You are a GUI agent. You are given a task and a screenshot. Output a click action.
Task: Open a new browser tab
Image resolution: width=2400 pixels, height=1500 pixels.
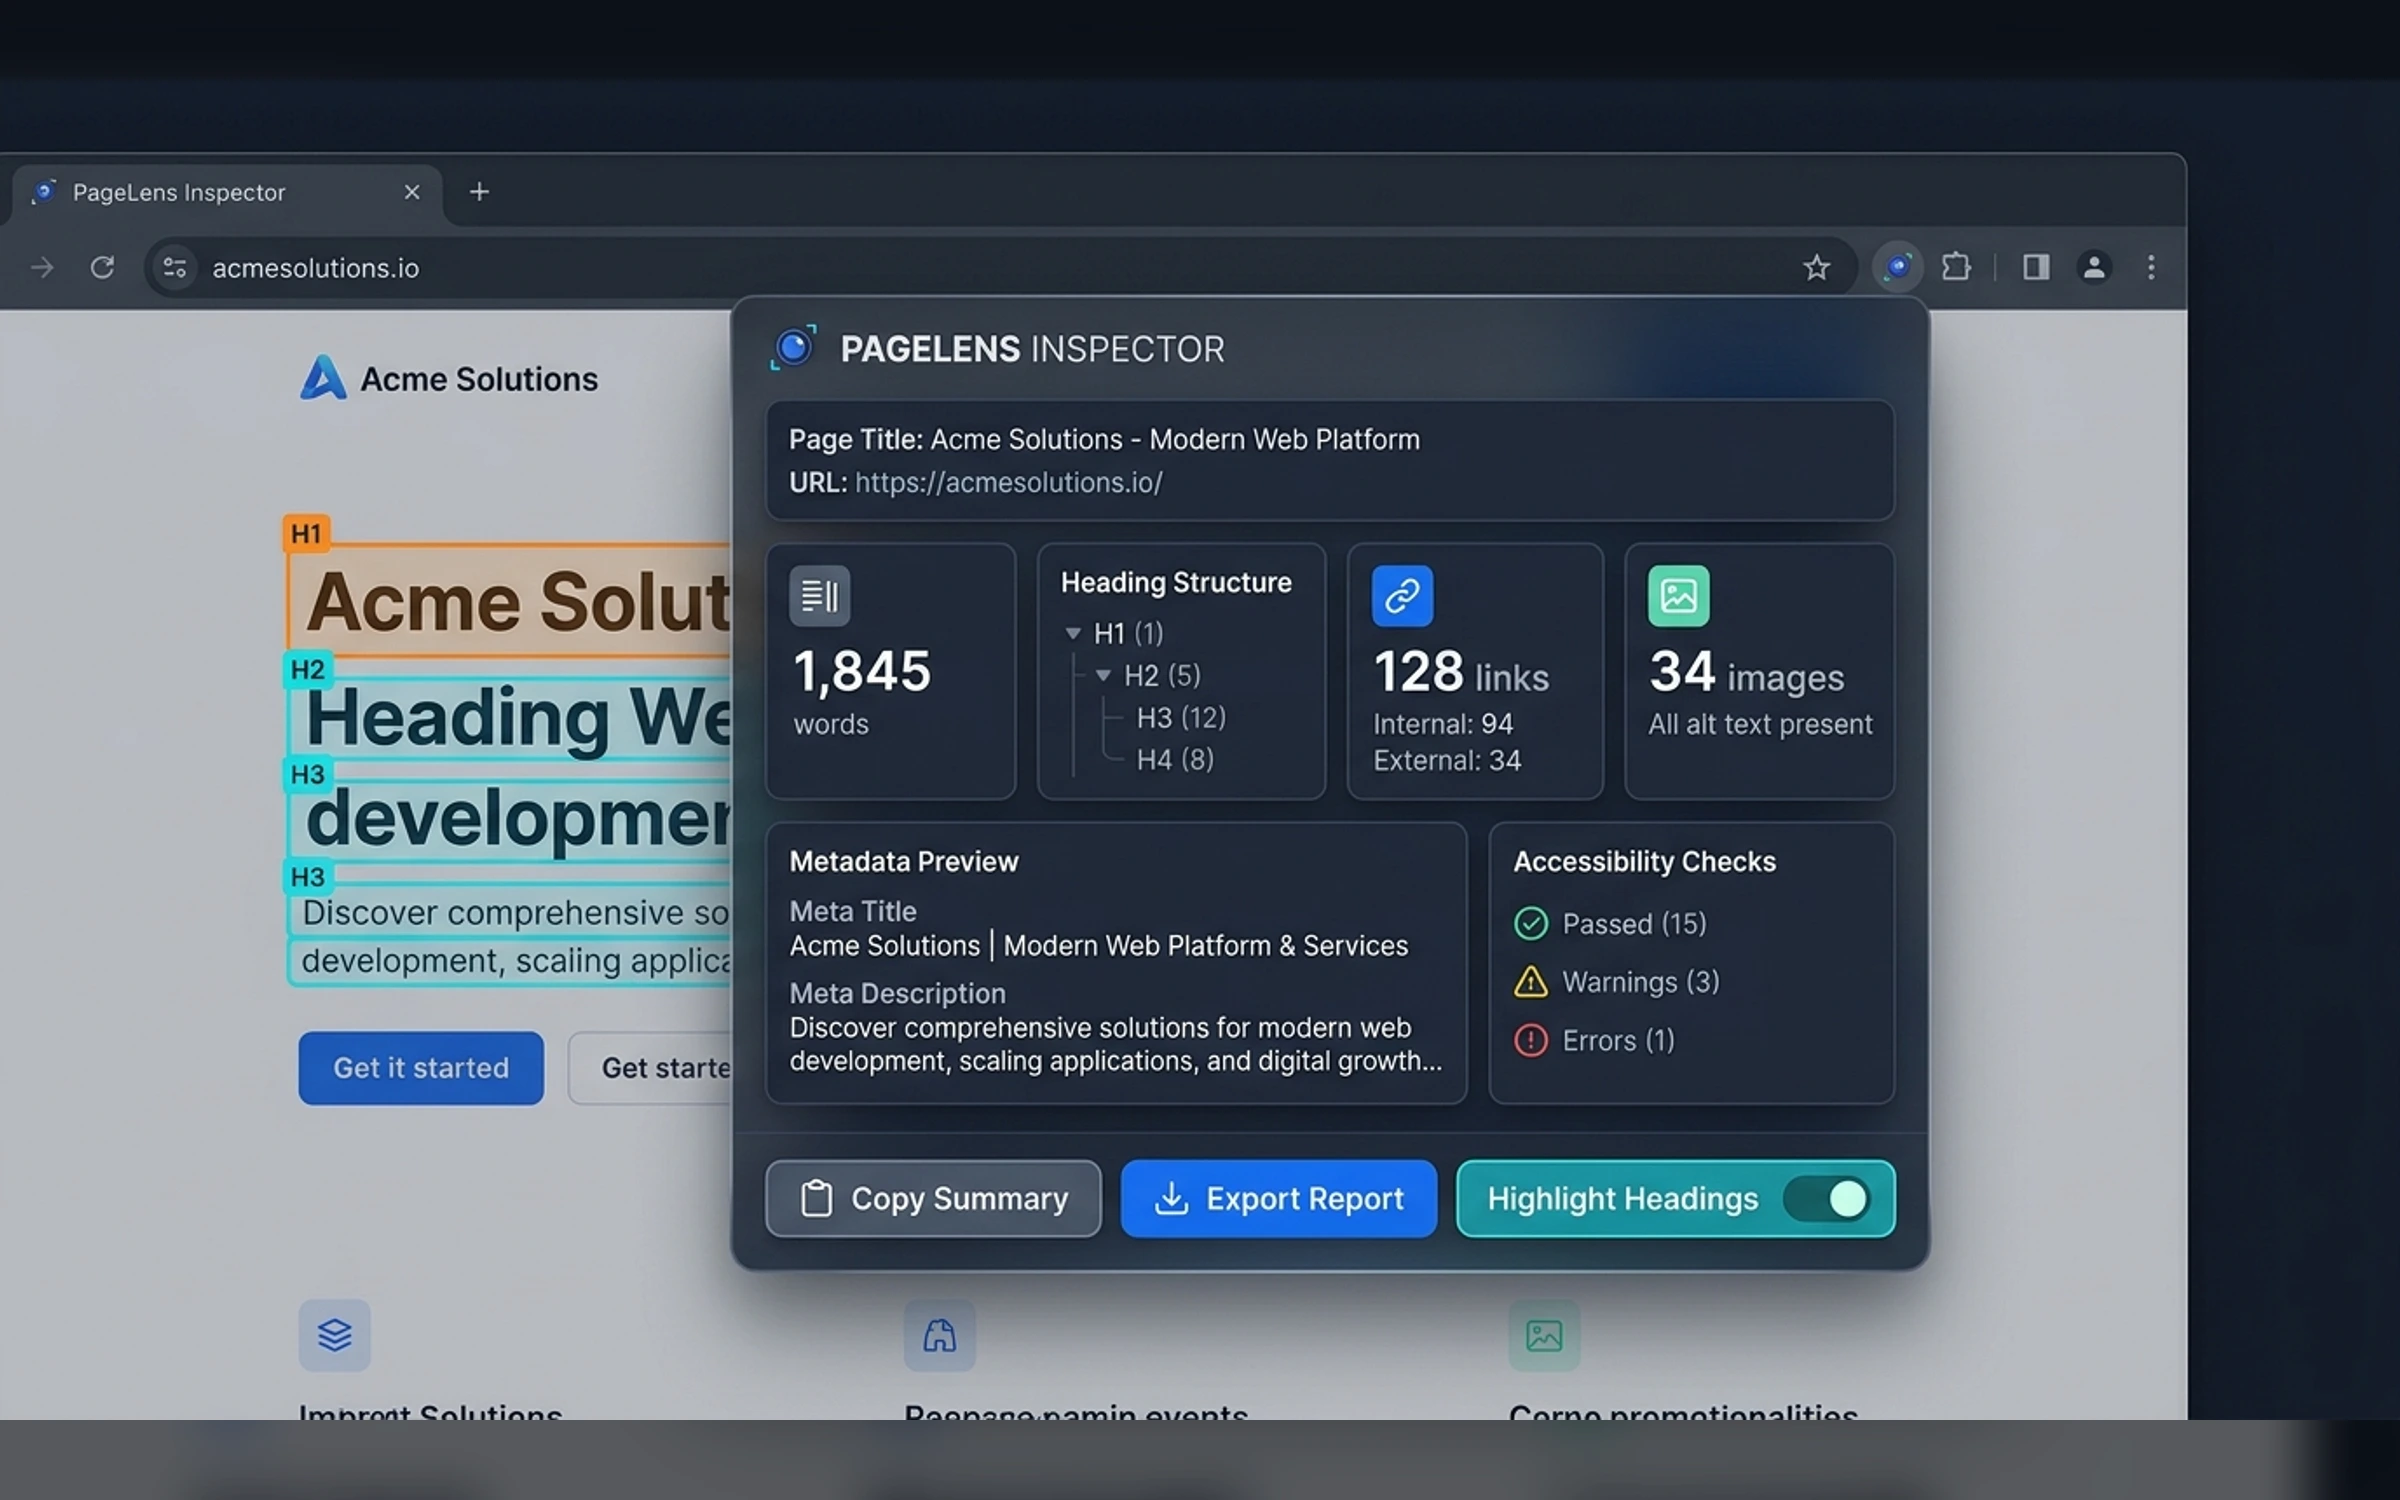coord(479,192)
